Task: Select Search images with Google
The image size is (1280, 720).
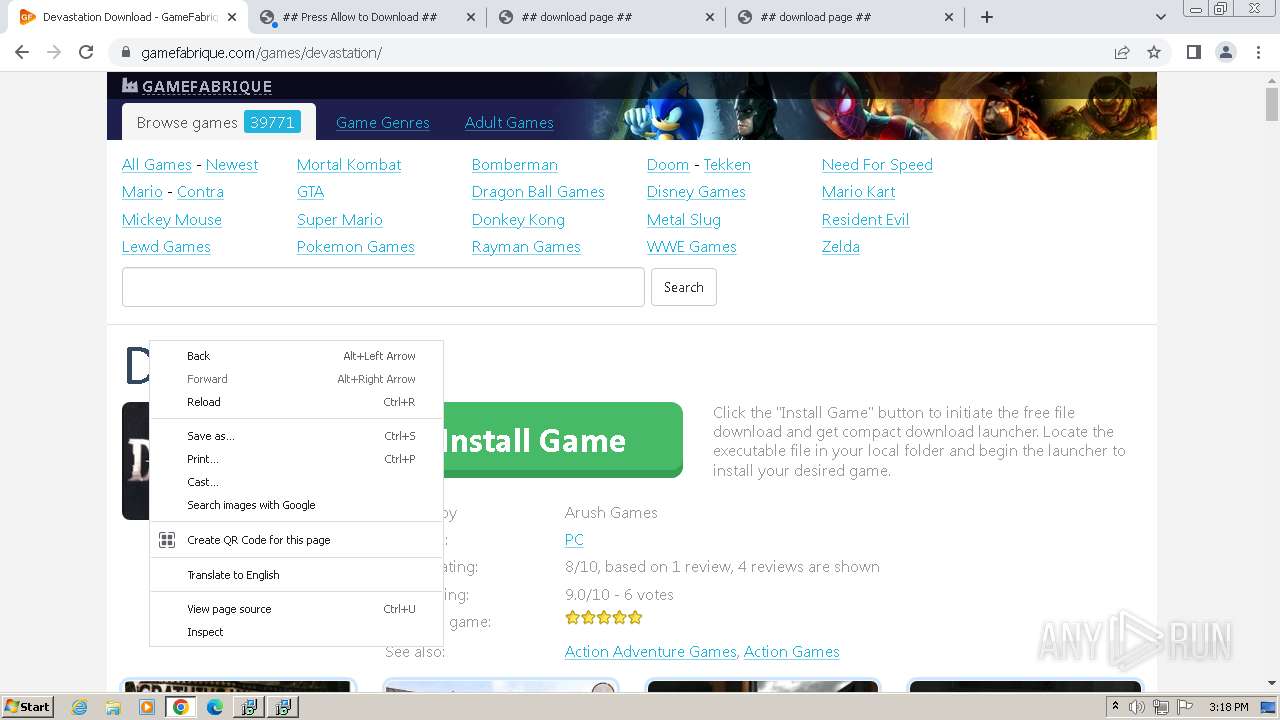Action: (x=296, y=505)
